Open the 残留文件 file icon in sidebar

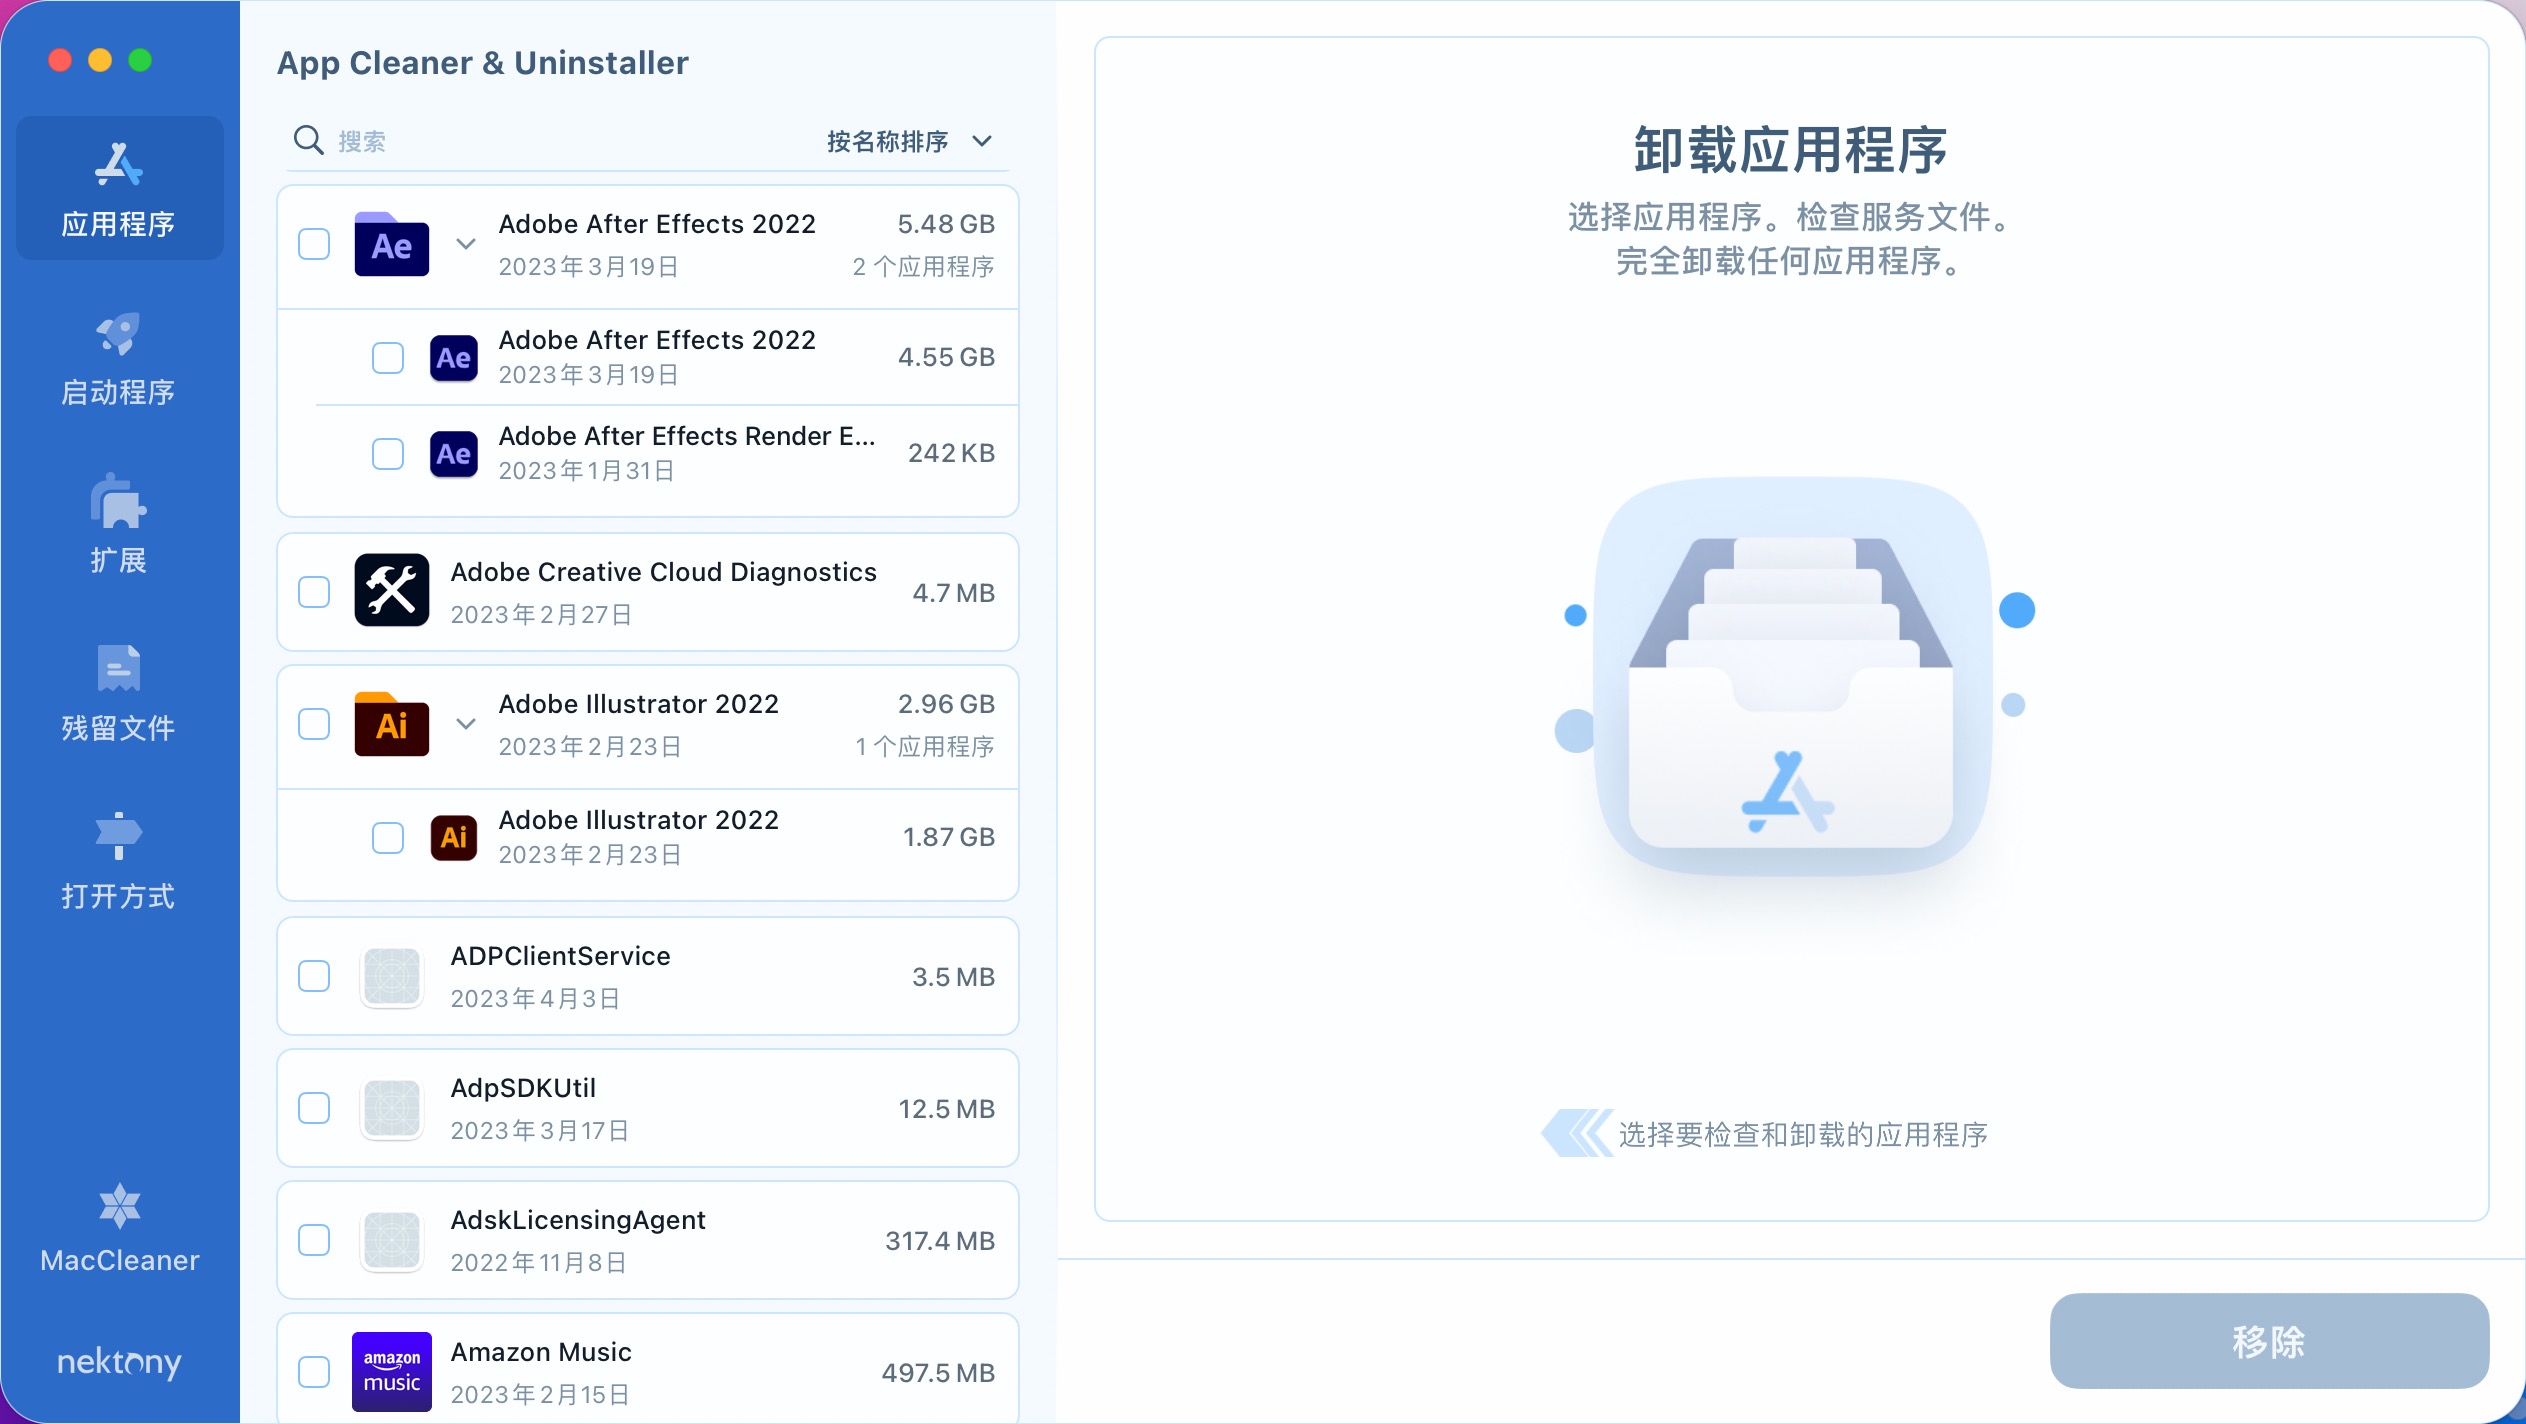pyautogui.click(x=119, y=668)
